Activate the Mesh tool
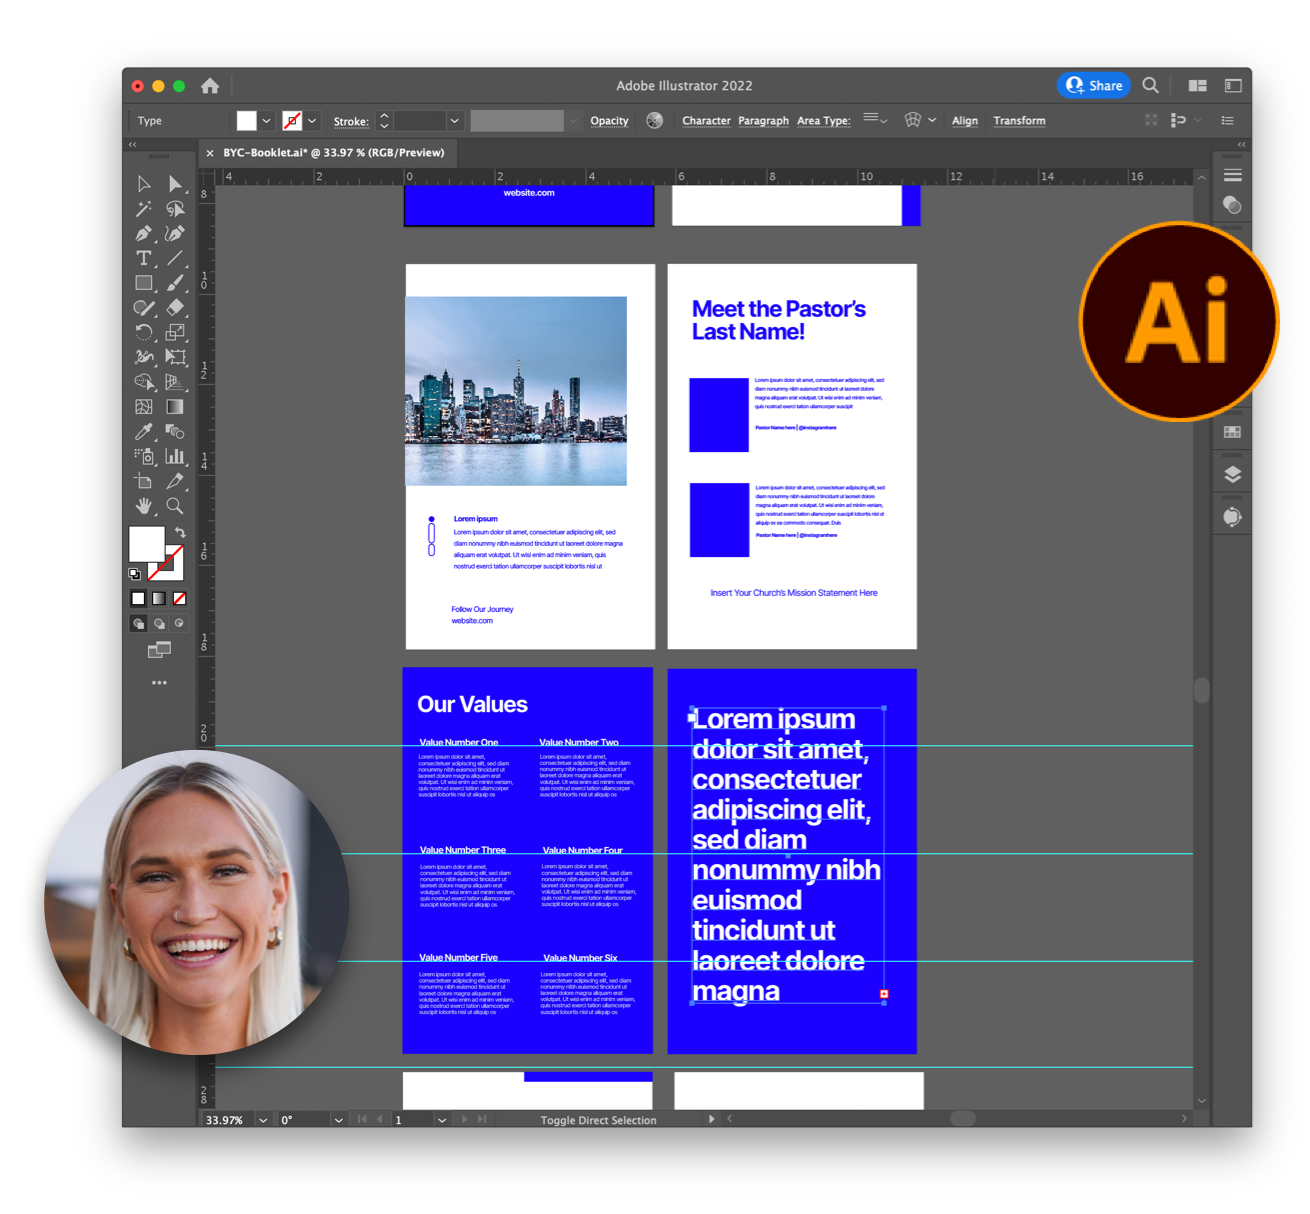 (x=144, y=407)
